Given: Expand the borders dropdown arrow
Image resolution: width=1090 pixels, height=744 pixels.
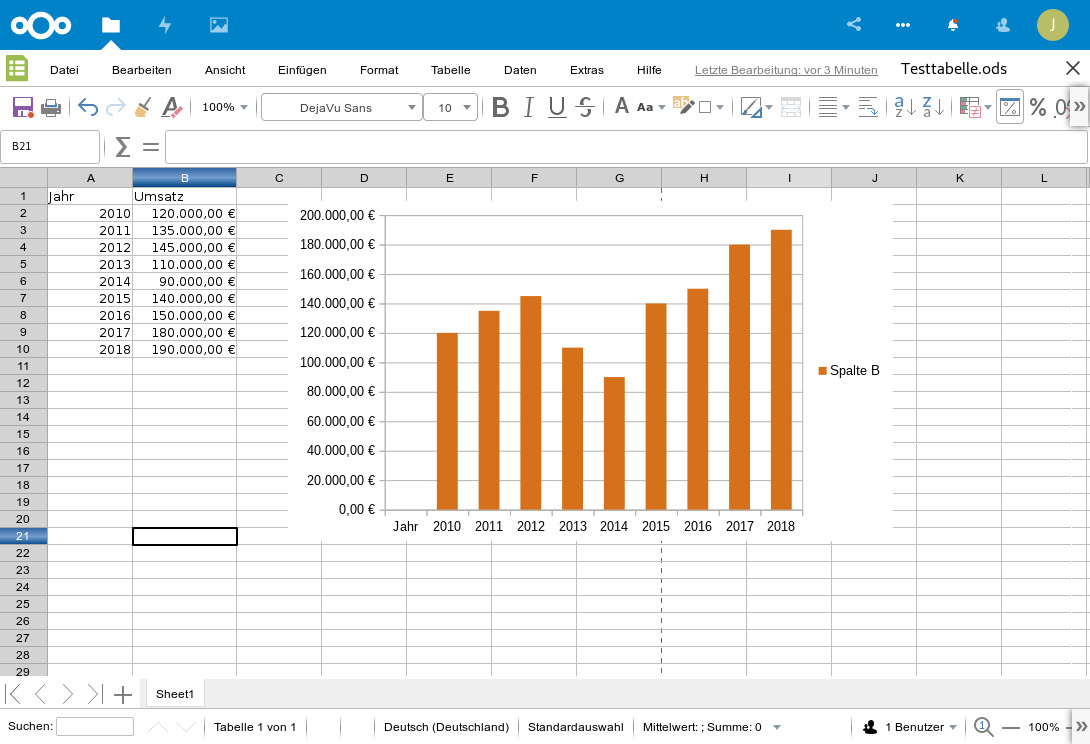Looking at the screenshot, I should point(769,107).
